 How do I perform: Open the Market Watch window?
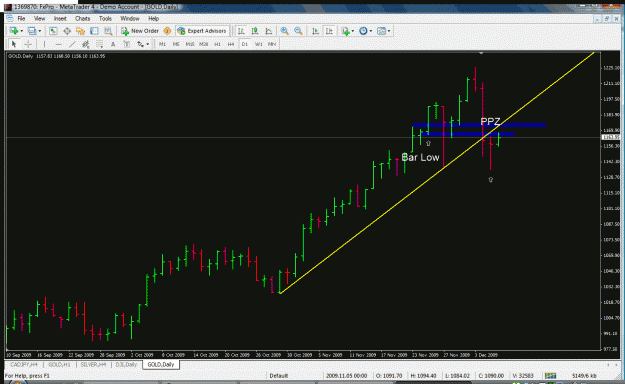pyautogui.click(x=53, y=31)
